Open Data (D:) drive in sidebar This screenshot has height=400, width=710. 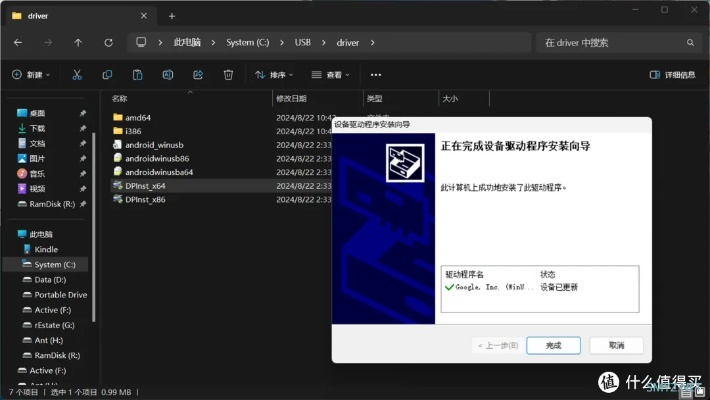(49, 280)
